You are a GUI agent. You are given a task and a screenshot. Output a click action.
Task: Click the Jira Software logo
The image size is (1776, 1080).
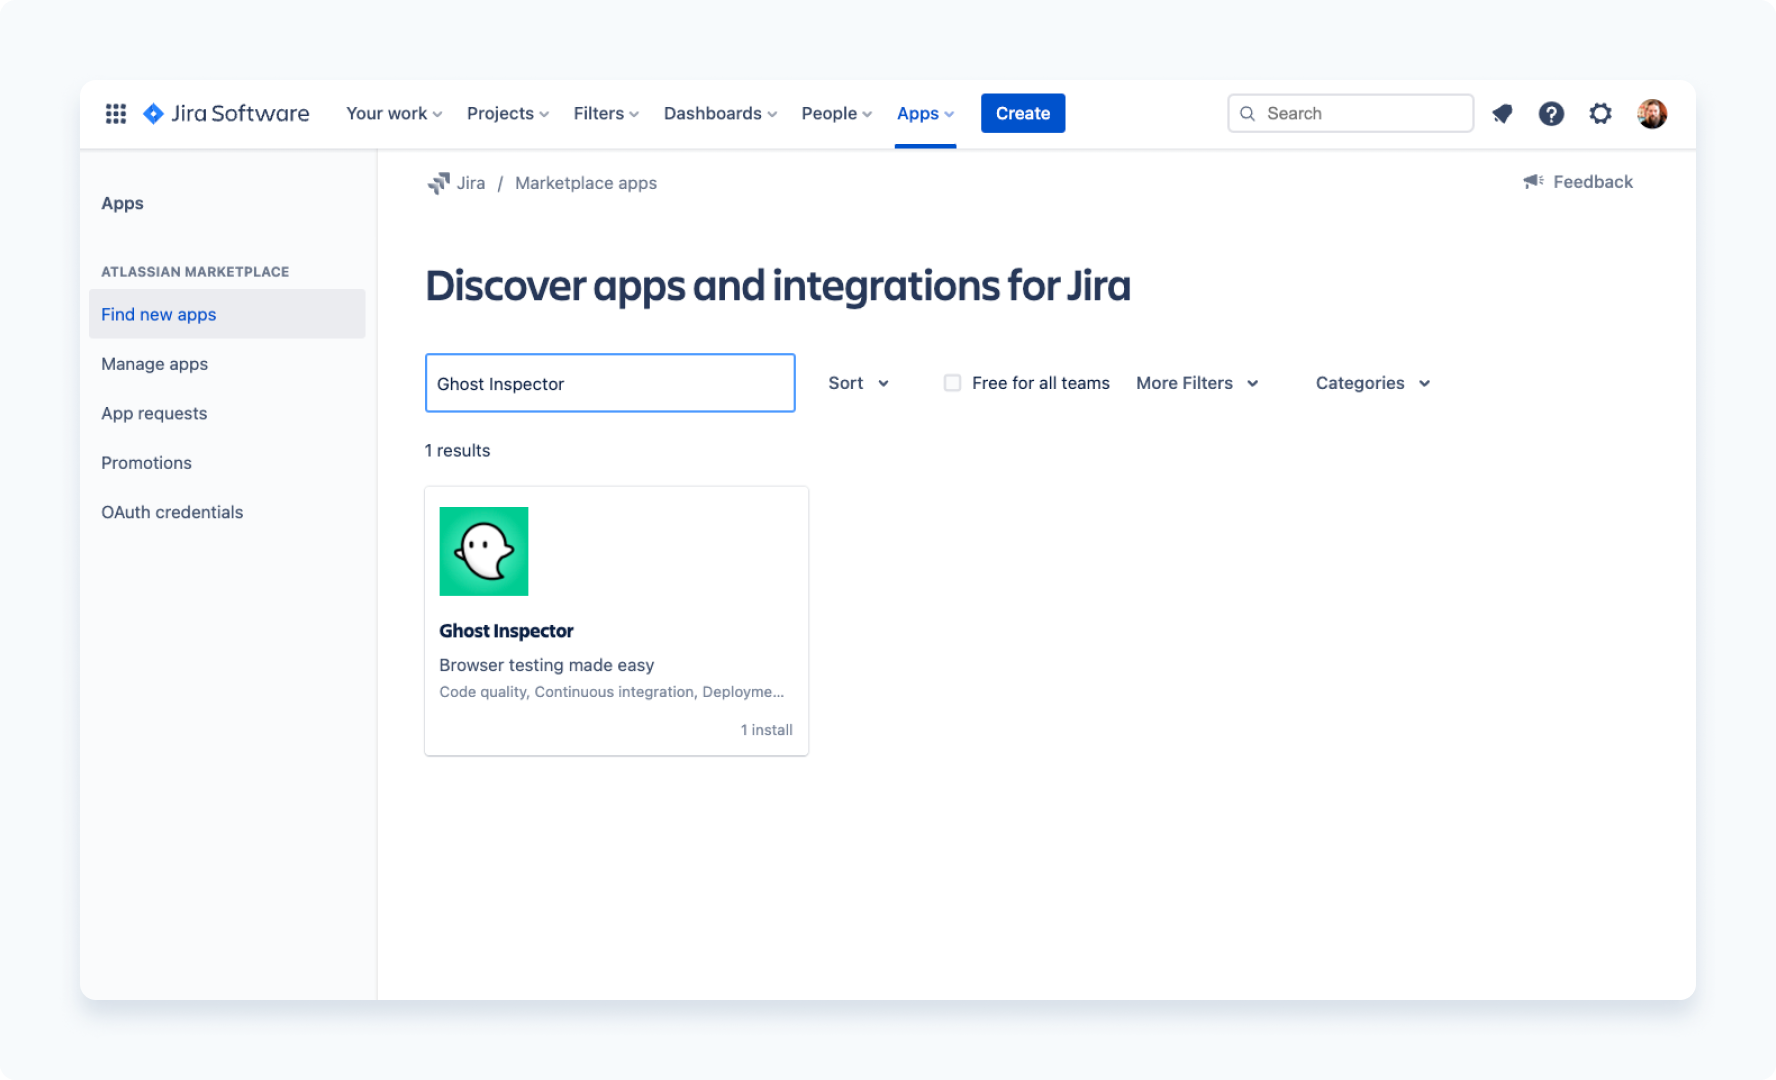point(225,113)
